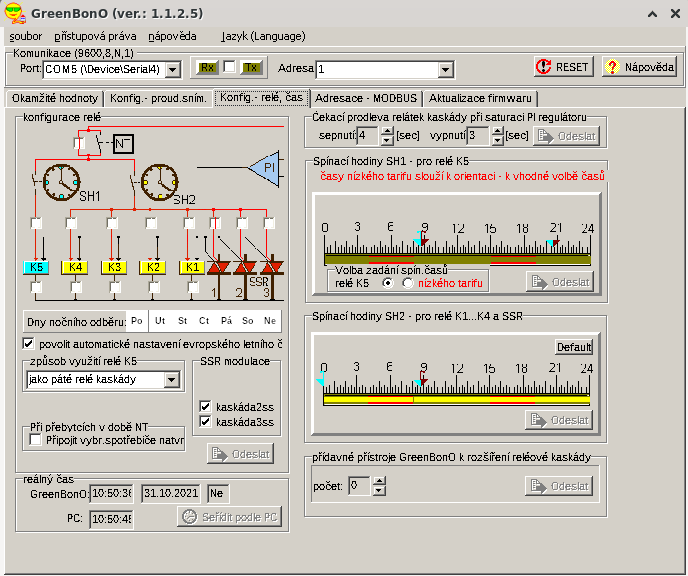Image resolution: width=688 pixels, height=576 pixels.
Task: Click the GreenBonO app icon in title bar
Action: click(x=15, y=13)
